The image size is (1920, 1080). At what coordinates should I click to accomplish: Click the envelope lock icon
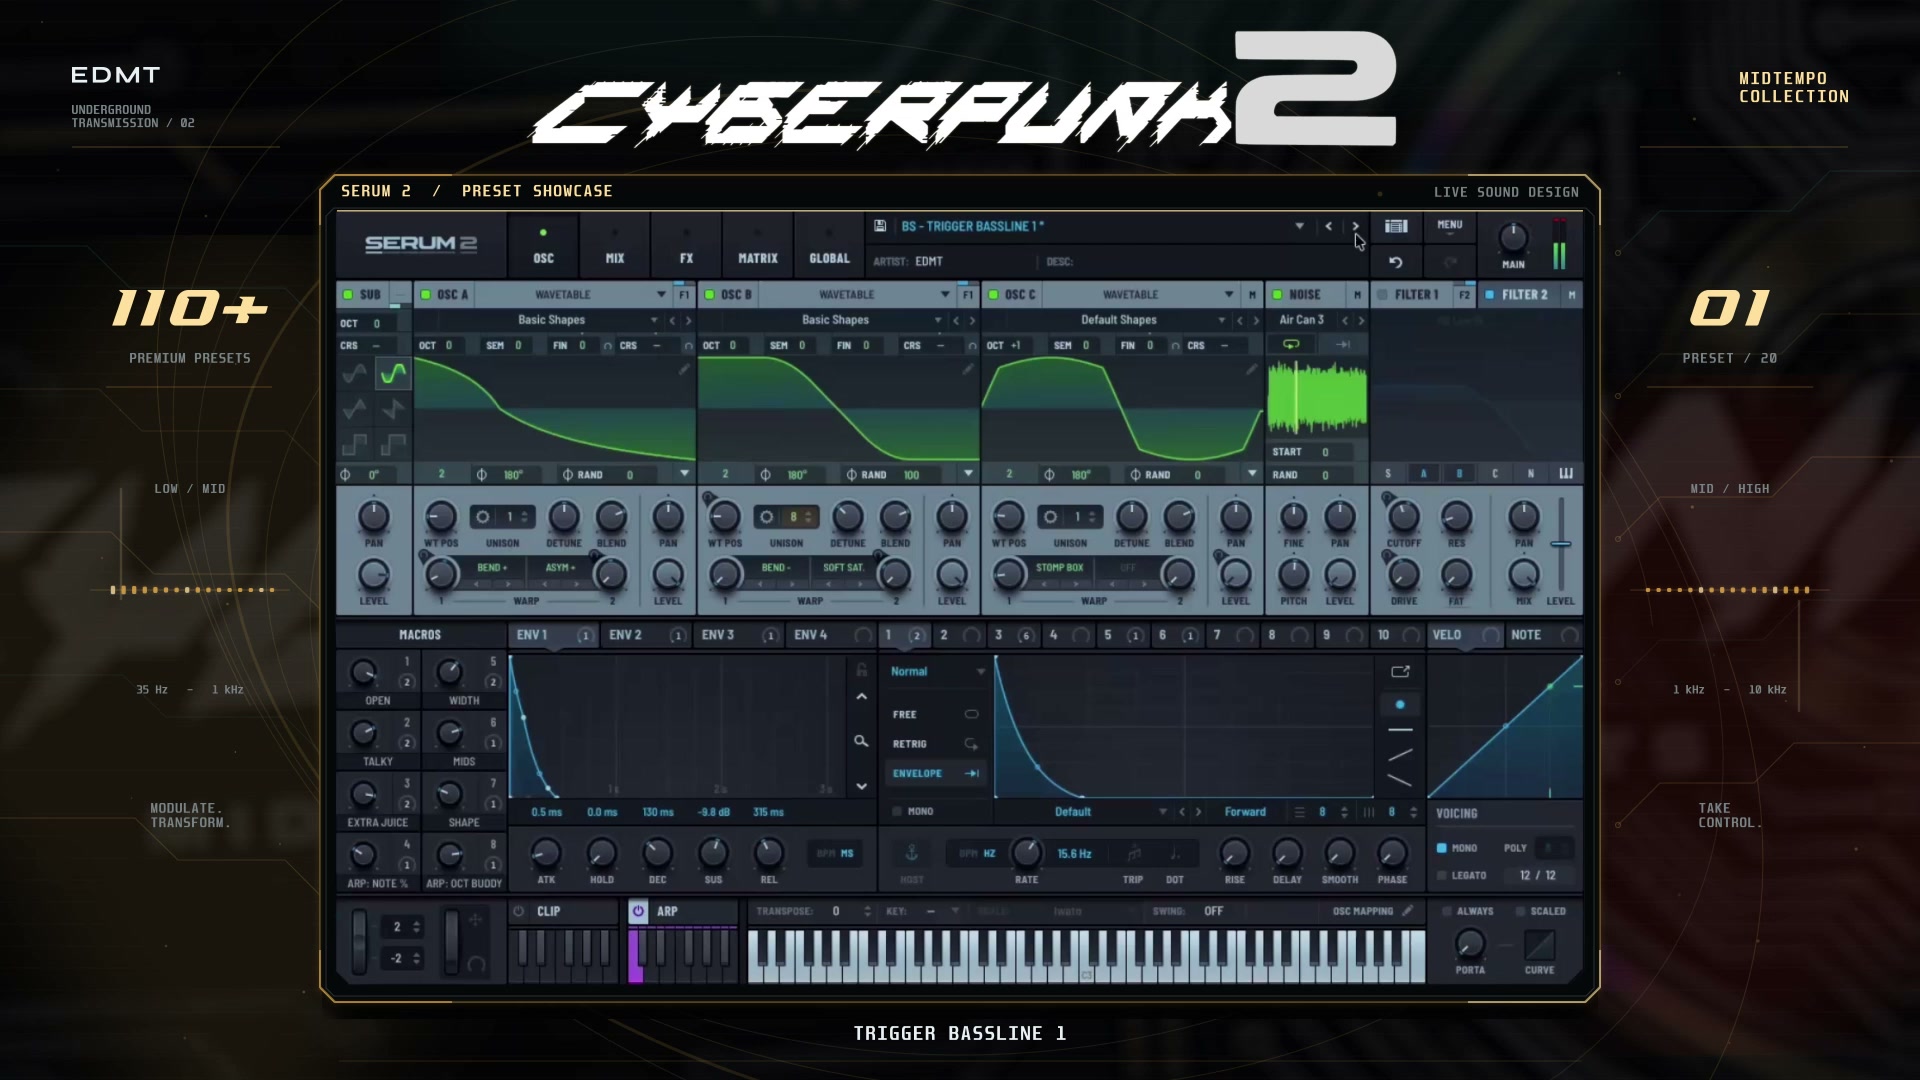coord(861,670)
